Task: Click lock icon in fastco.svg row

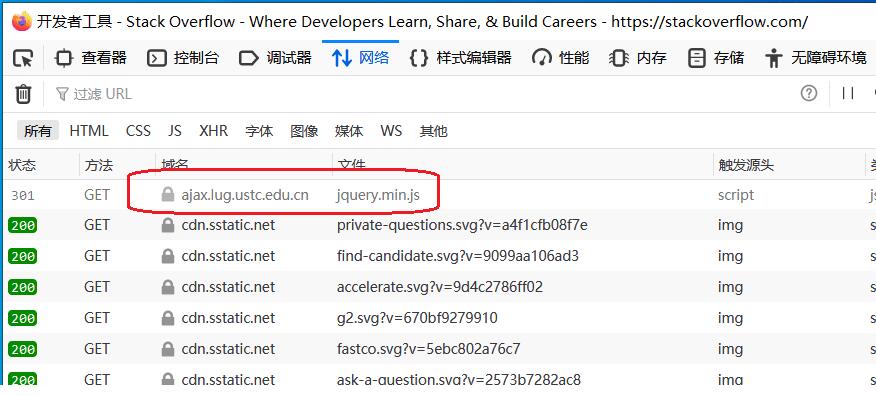Action: pyautogui.click(x=168, y=349)
